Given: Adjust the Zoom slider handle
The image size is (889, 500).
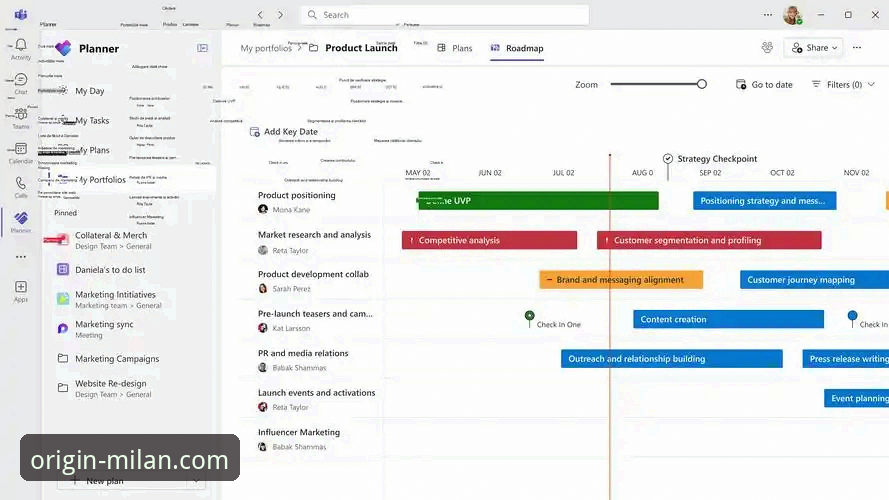Looking at the screenshot, I should pos(702,84).
